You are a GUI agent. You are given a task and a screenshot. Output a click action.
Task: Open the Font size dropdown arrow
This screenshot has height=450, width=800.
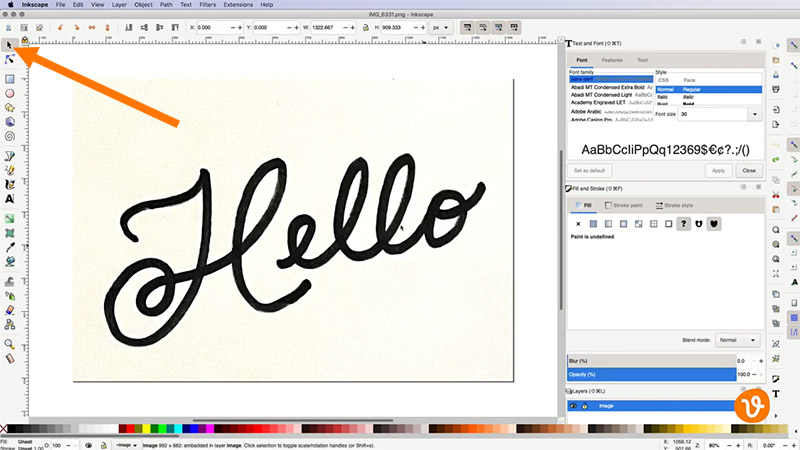(x=755, y=114)
